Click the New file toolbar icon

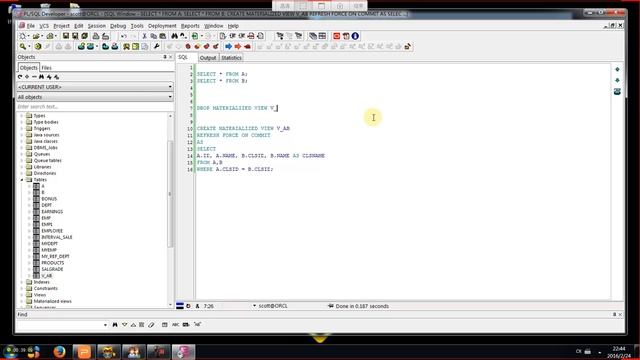coord(23,36)
